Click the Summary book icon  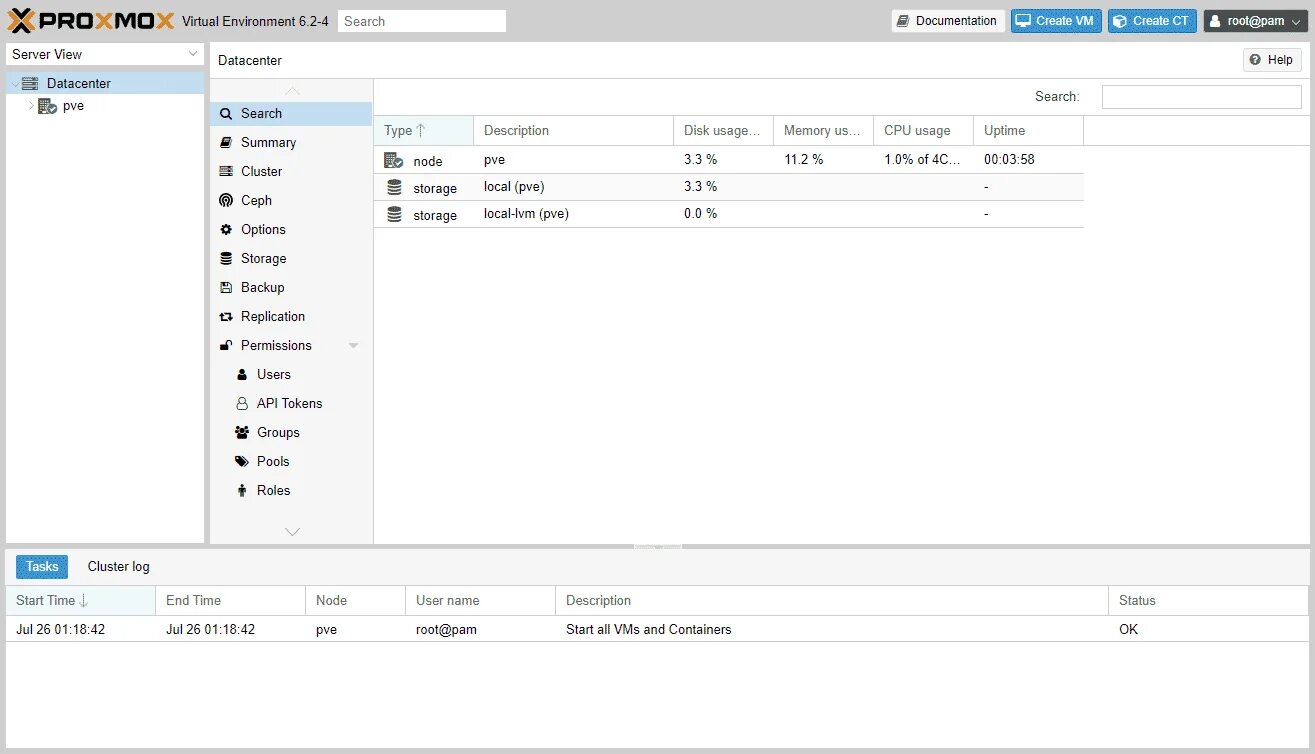[x=226, y=143]
